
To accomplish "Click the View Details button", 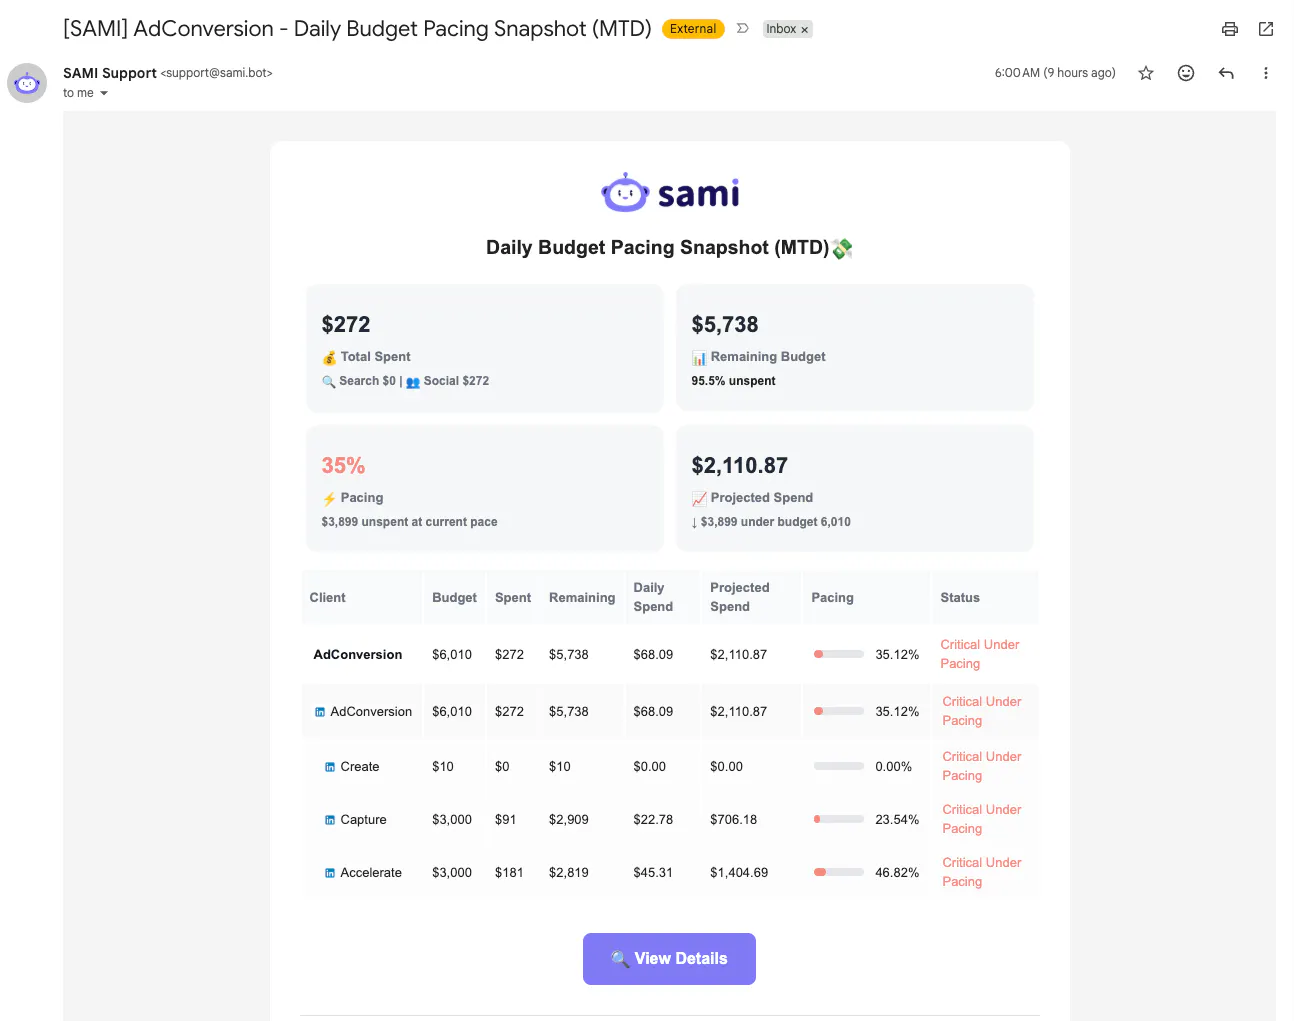I will point(669,959).
